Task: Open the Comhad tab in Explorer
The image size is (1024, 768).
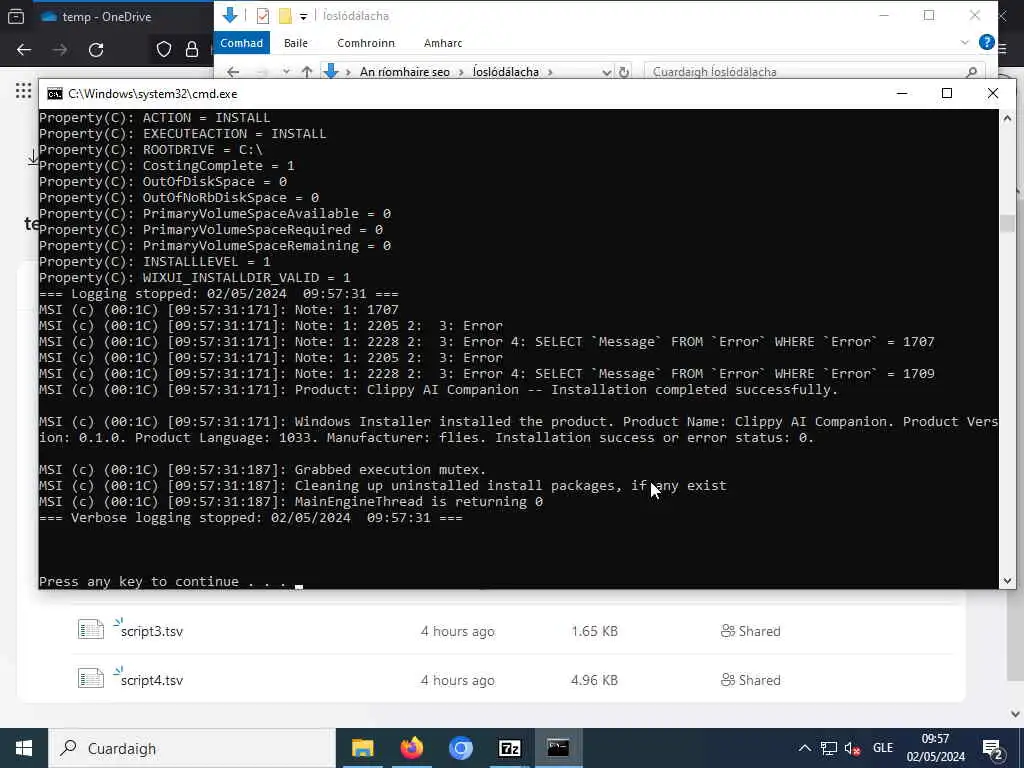Action: 241,43
